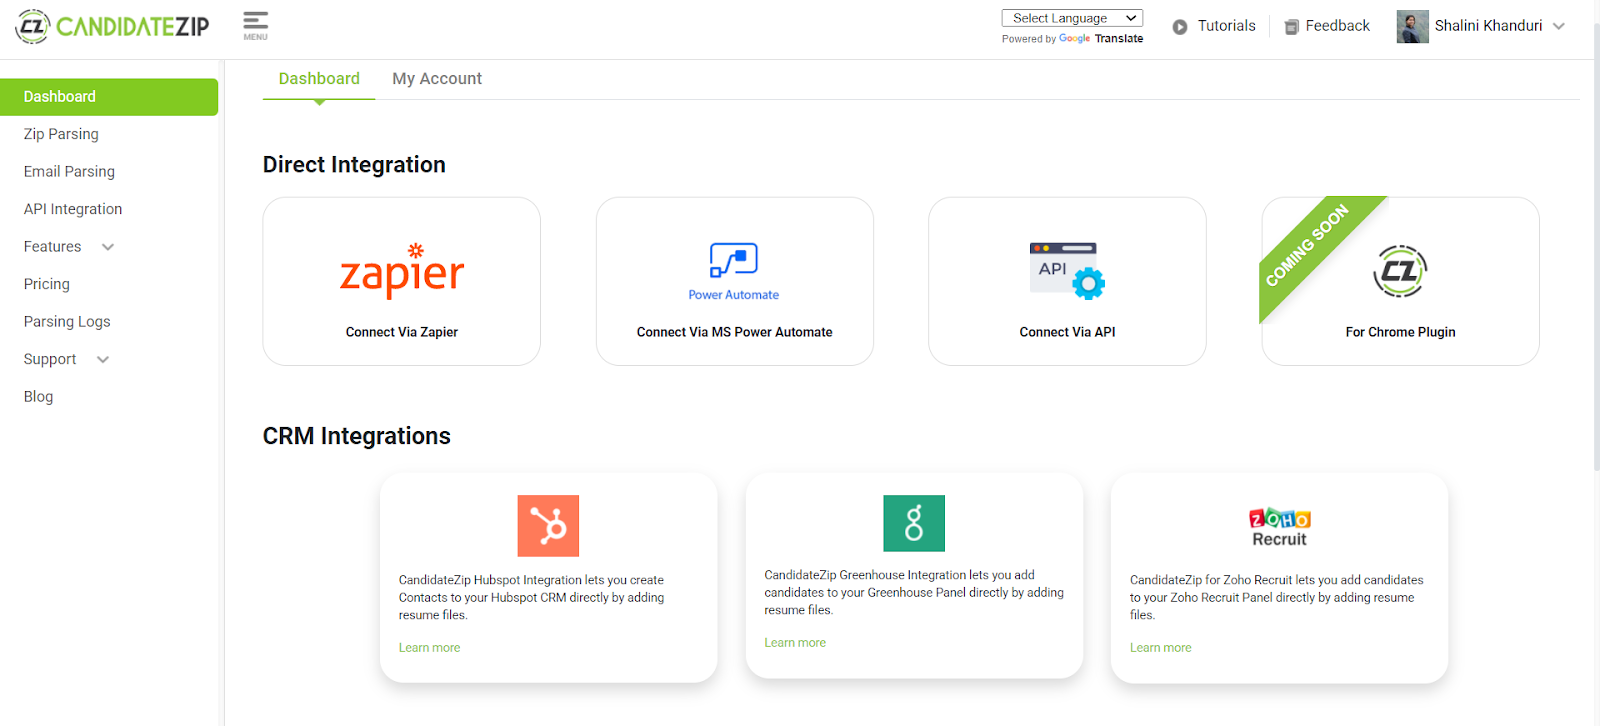Click the Zapier logo icon
1600x726 pixels.
[x=402, y=272]
